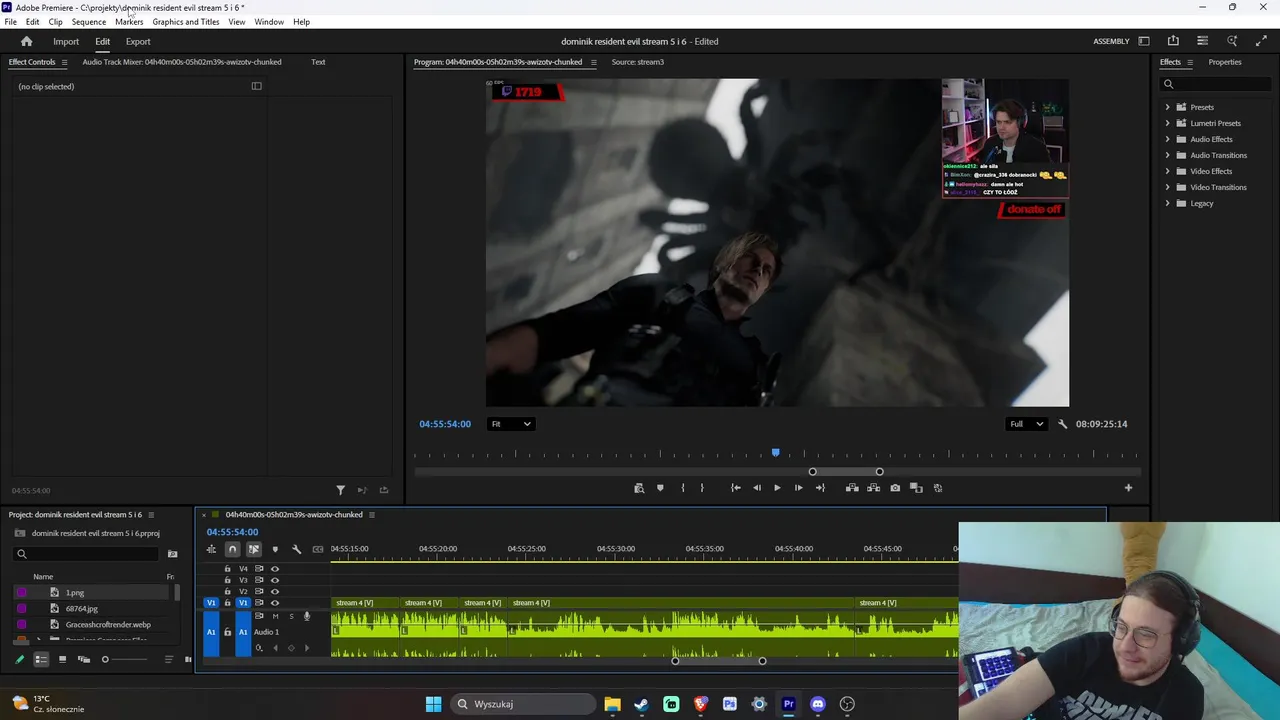Click the Home icon in header
The height and width of the screenshot is (720, 1280).
27,42
